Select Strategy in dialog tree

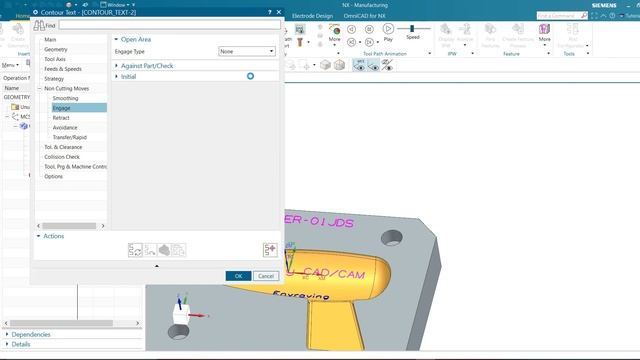pyautogui.click(x=54, y=79)
